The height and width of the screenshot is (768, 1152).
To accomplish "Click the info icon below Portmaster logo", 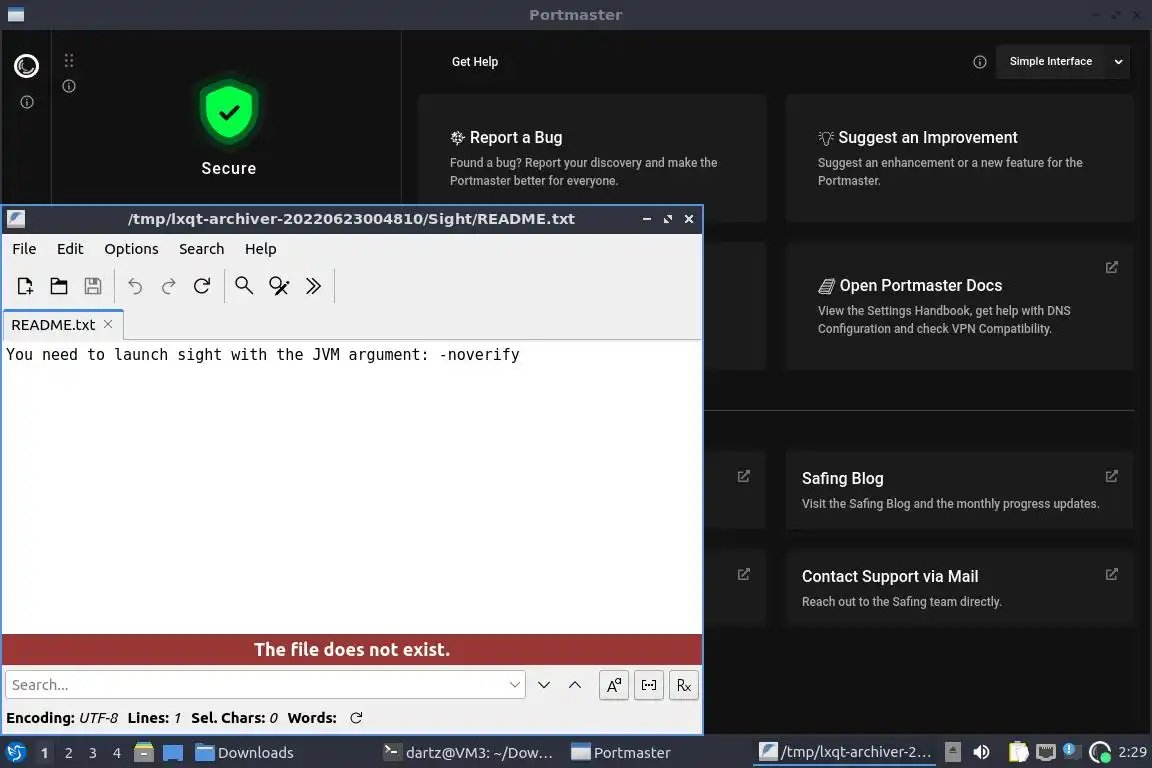I will (26, 102).
